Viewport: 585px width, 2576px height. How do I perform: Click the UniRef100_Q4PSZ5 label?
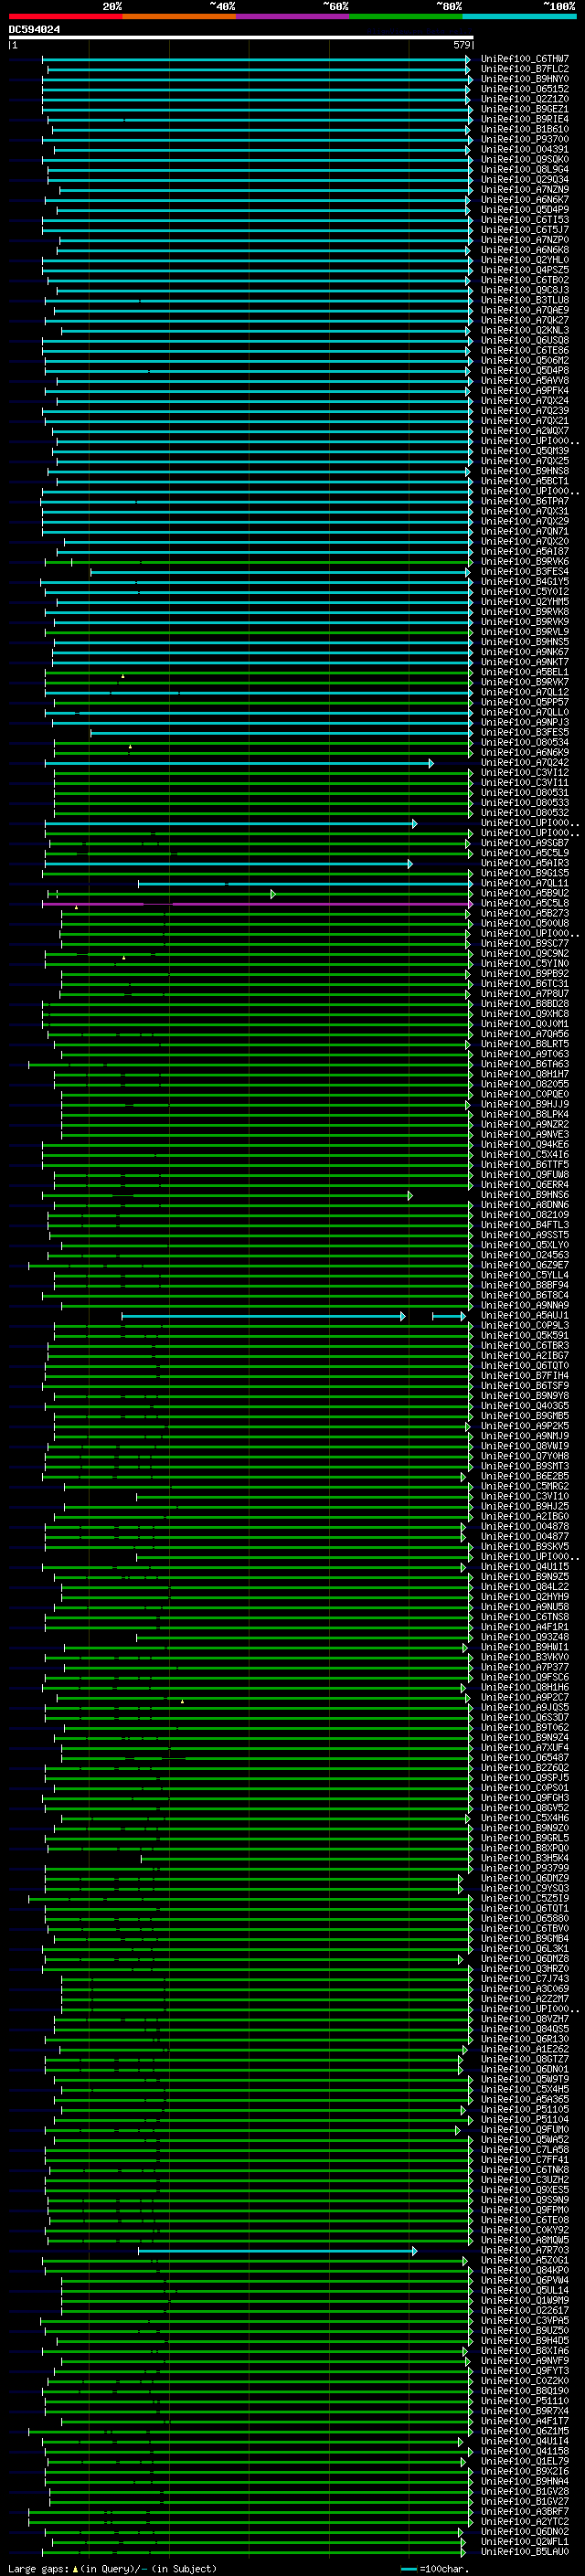click(x=524, y=270)
